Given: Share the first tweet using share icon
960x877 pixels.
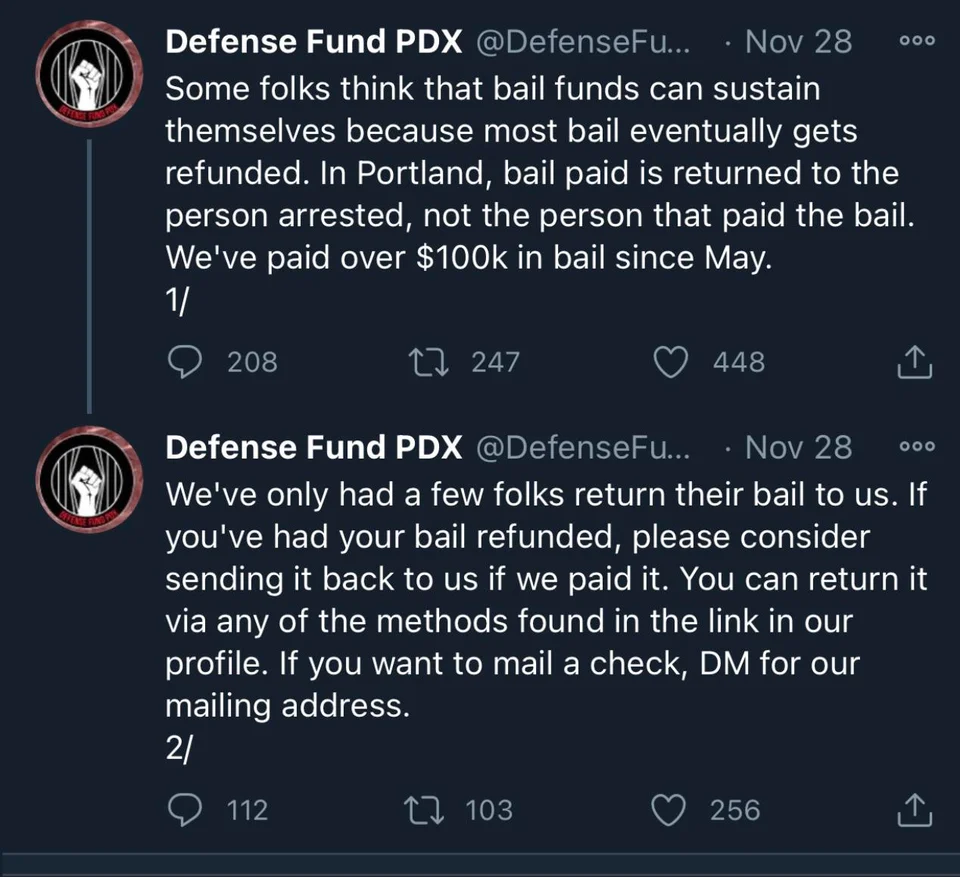Looking at the screenshot, I should 915,362.
